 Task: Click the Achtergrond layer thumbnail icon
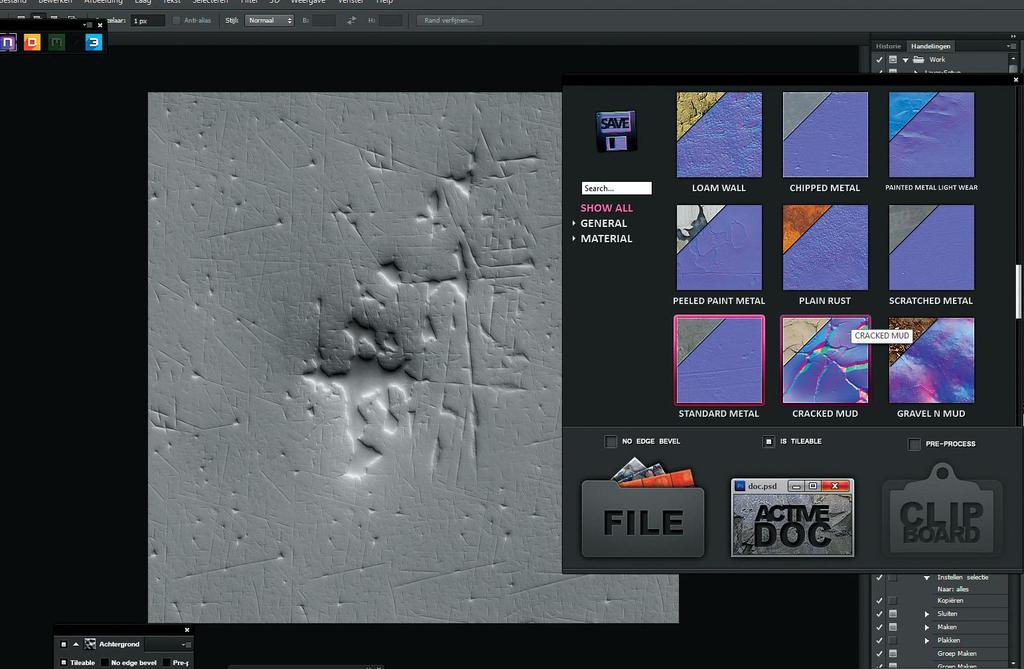pyautogui.click(x=90, y=644)
